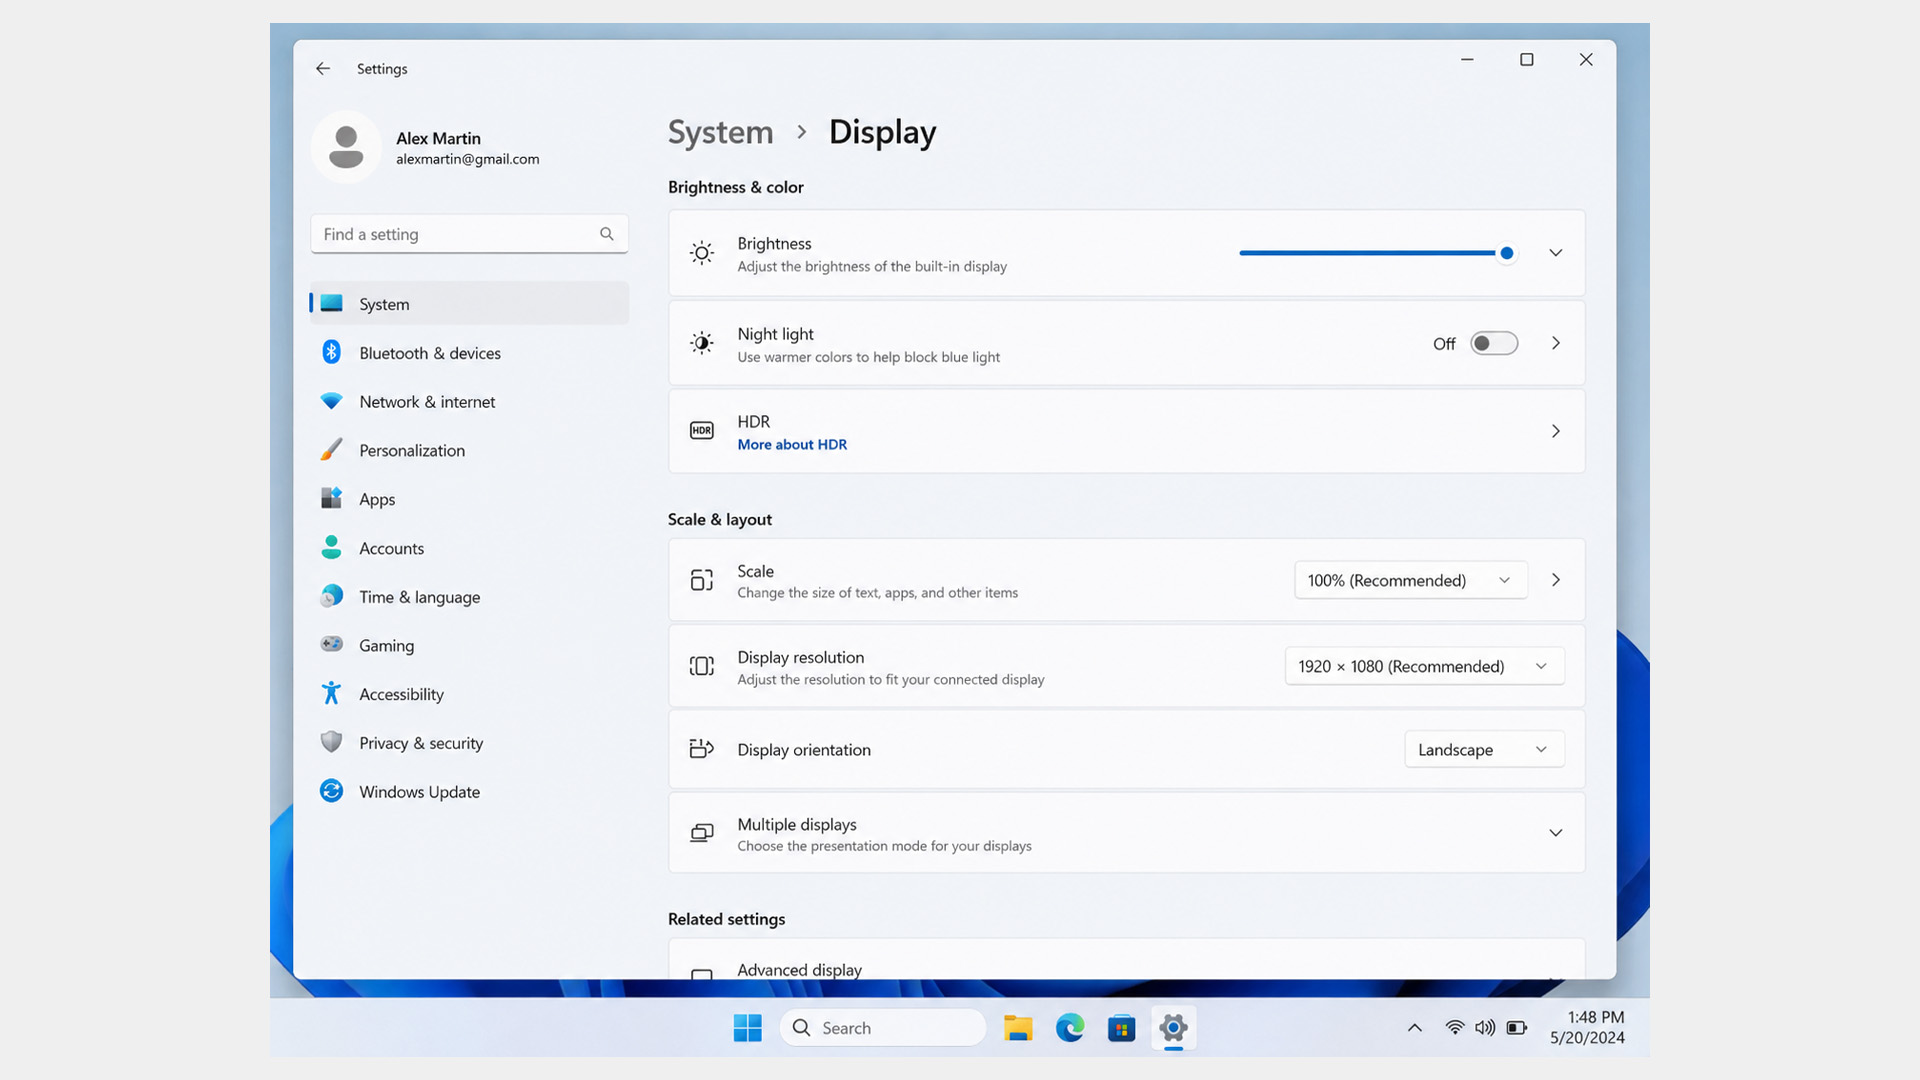The image size is (1920, 1080).
Task: Open the clock and date flyout
Action: [x=1587, y=1028]
